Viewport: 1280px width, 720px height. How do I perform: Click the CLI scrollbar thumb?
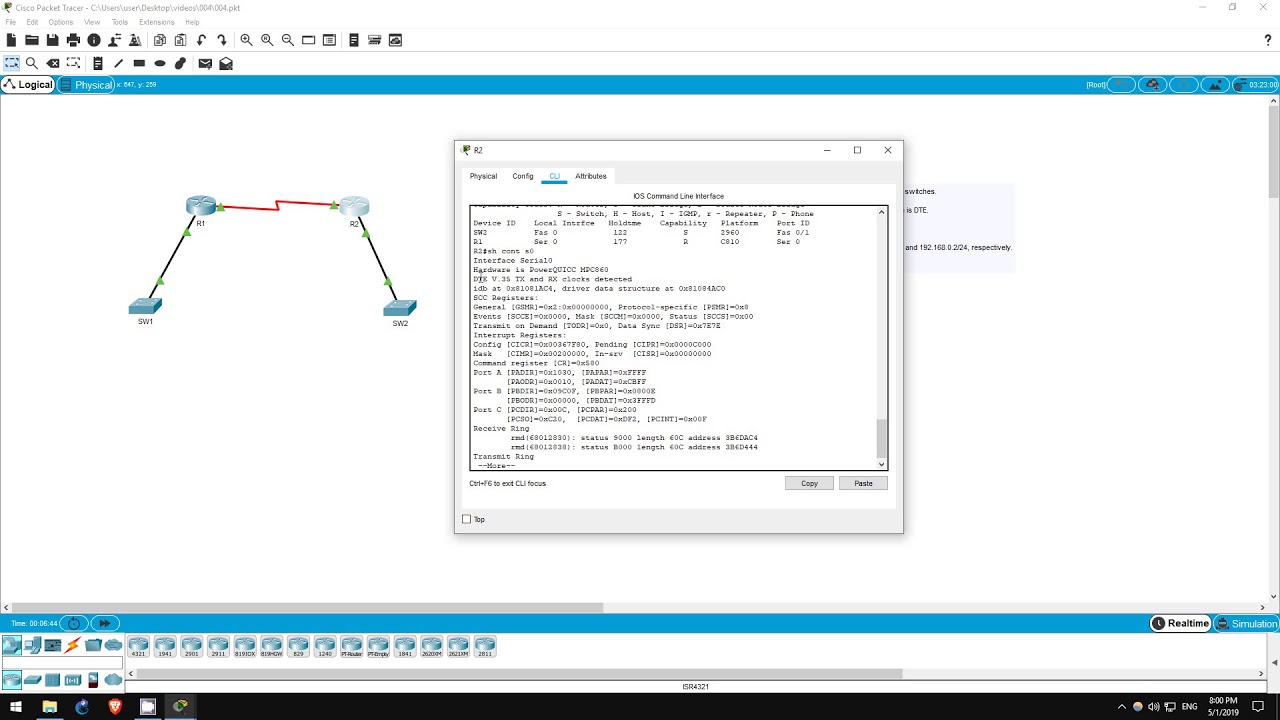pos(881,437)
